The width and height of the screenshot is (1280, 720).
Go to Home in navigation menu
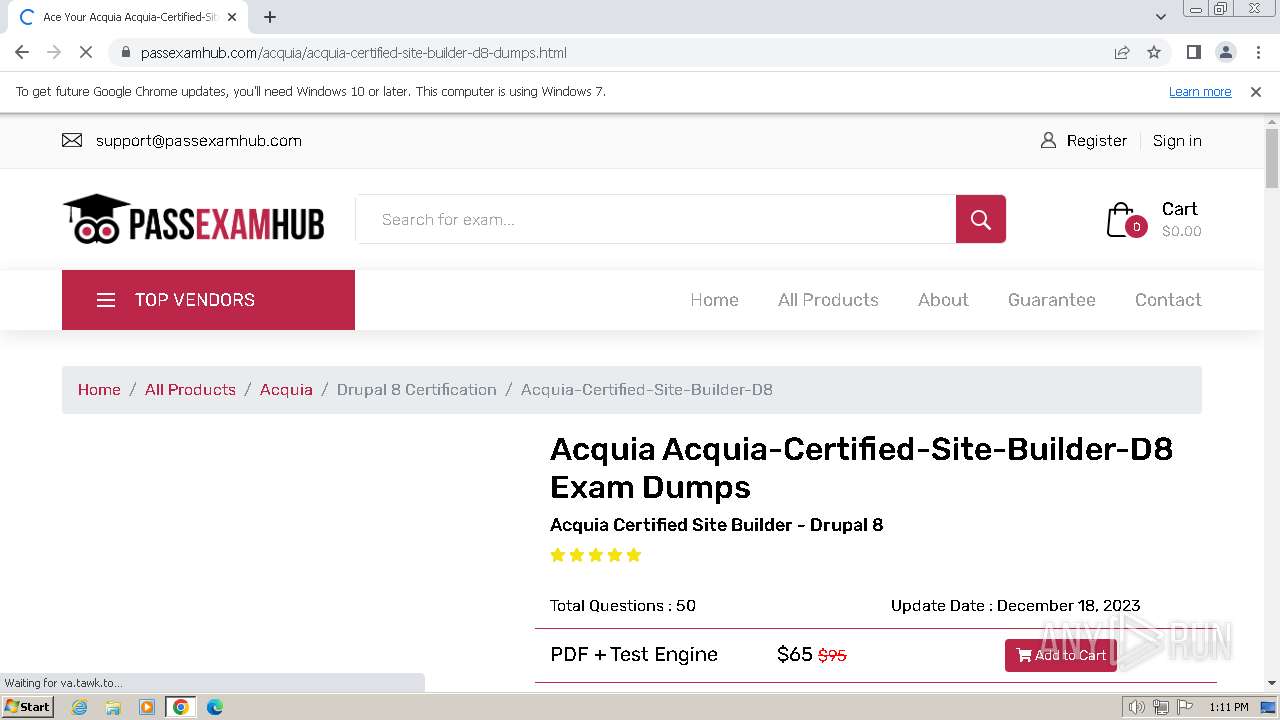(714, 300)
